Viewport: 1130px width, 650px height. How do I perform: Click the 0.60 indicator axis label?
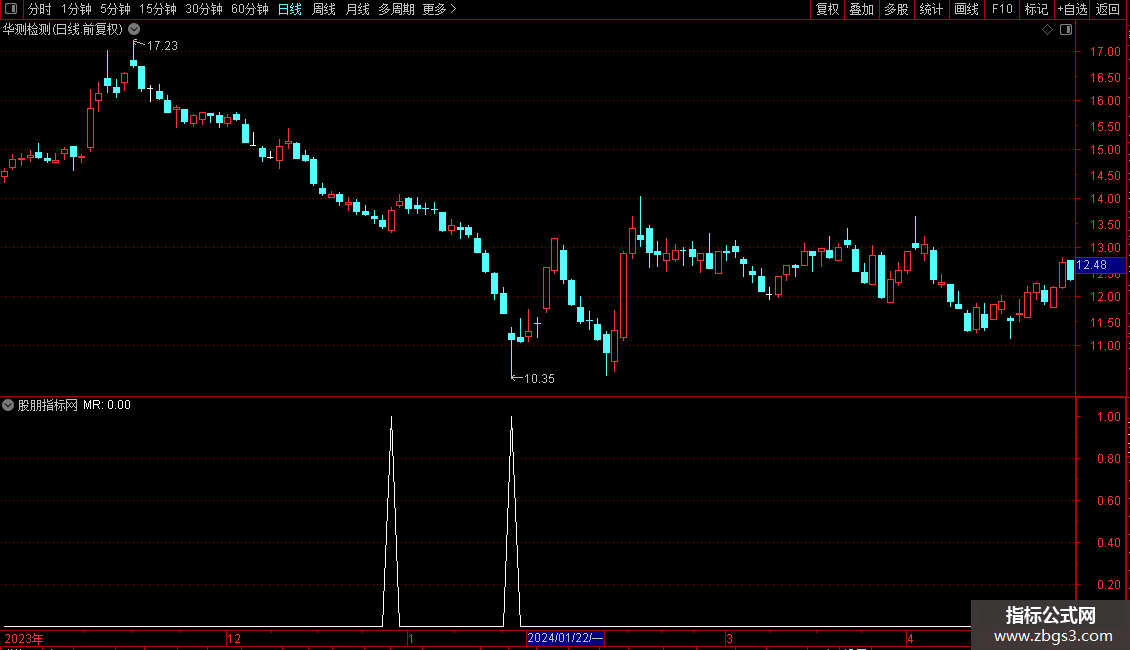point(1108,500)
